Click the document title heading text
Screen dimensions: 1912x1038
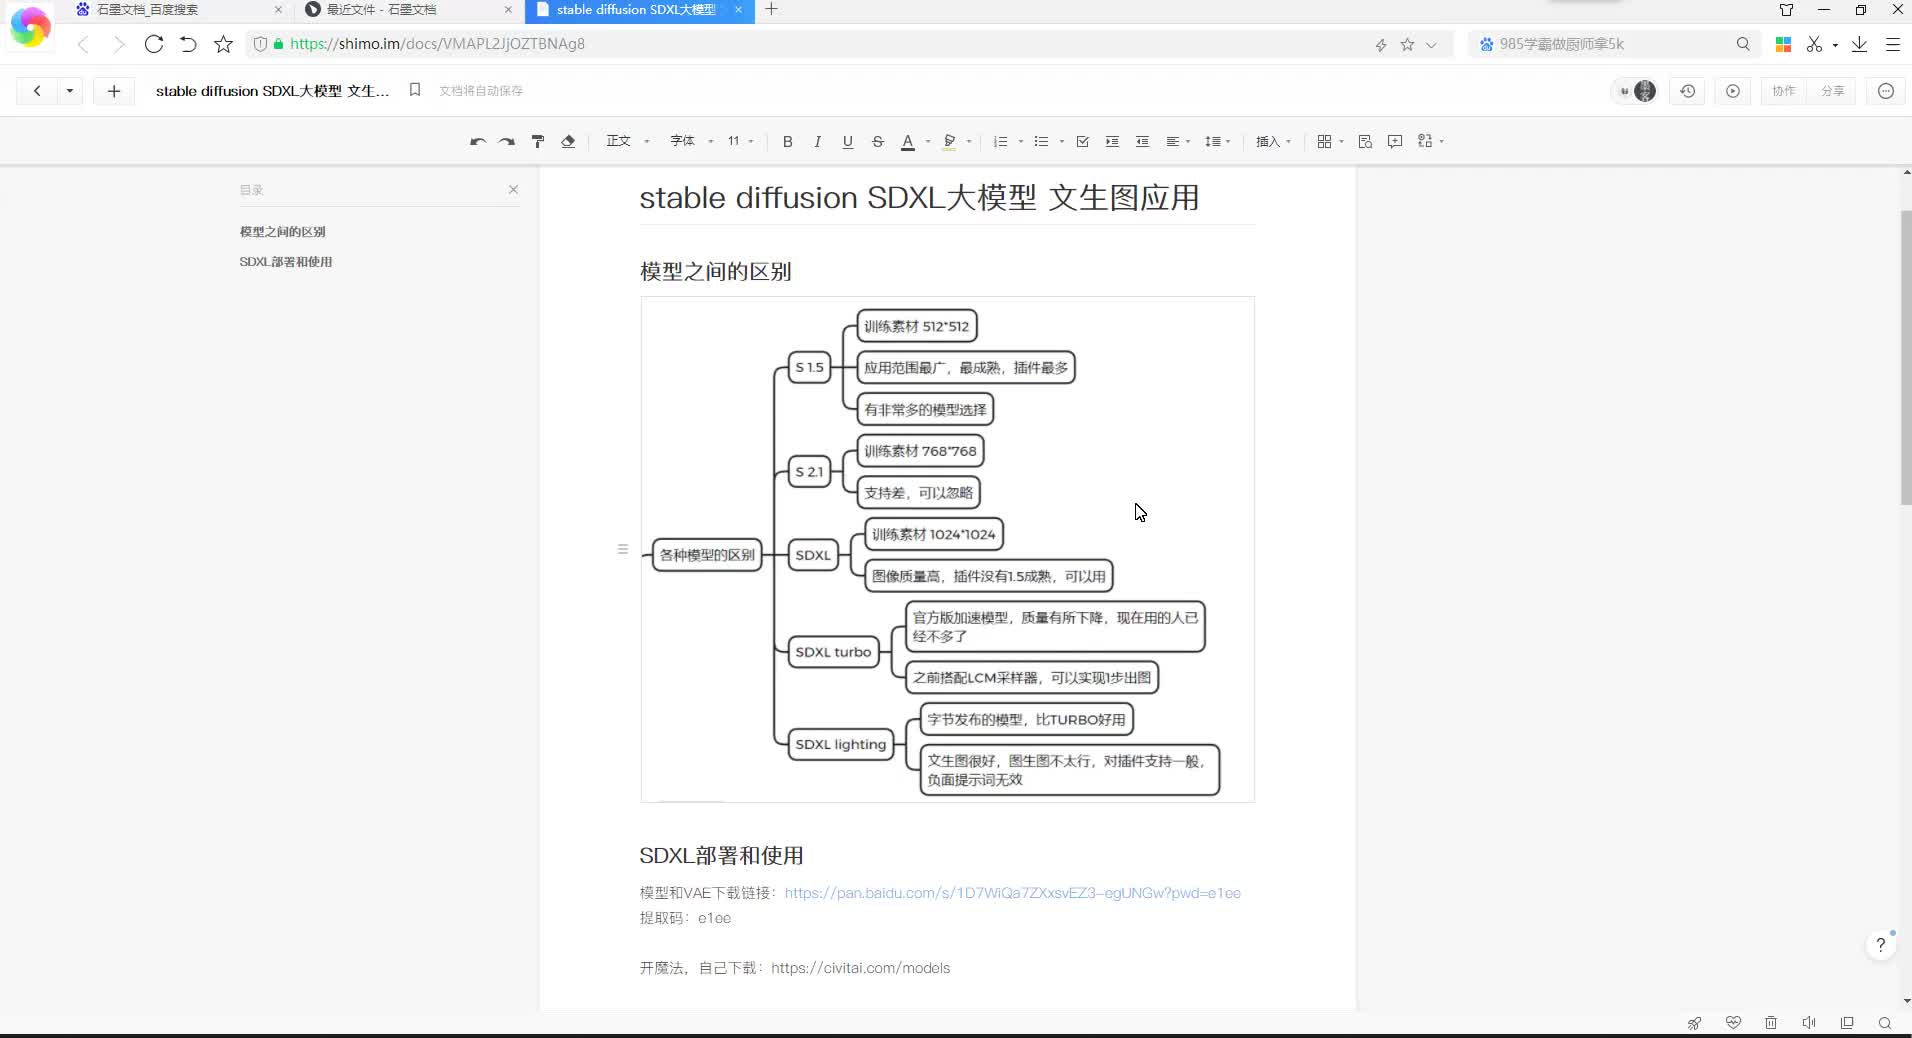919,198
